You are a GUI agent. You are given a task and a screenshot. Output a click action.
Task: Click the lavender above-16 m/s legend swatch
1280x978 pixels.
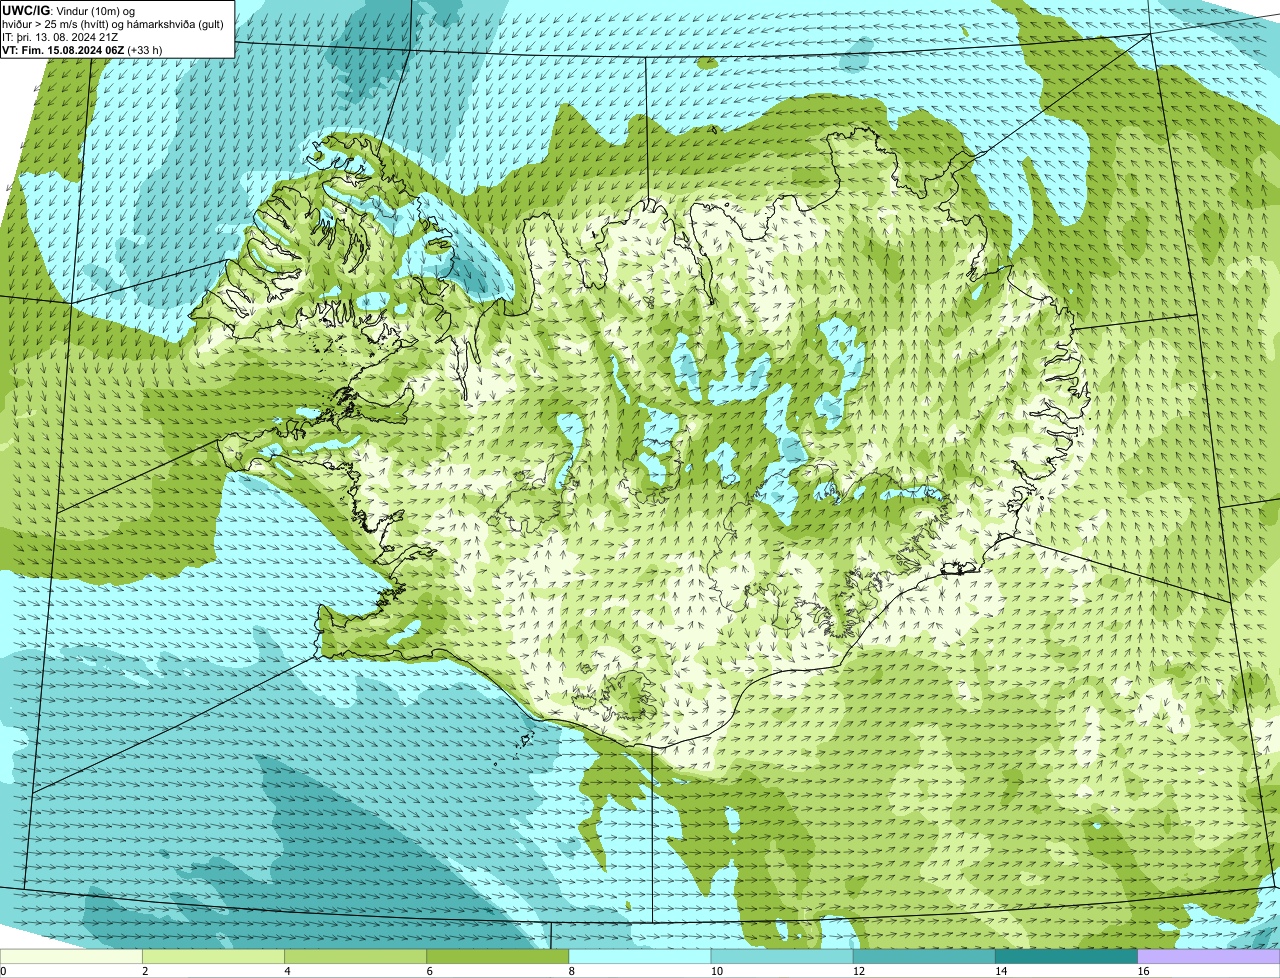(x=1209, y=956)
